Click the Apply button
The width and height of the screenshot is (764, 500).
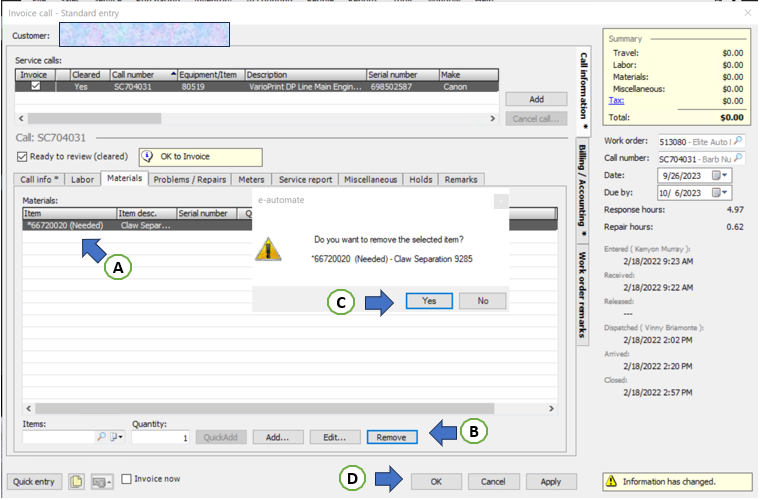[551, 481]
